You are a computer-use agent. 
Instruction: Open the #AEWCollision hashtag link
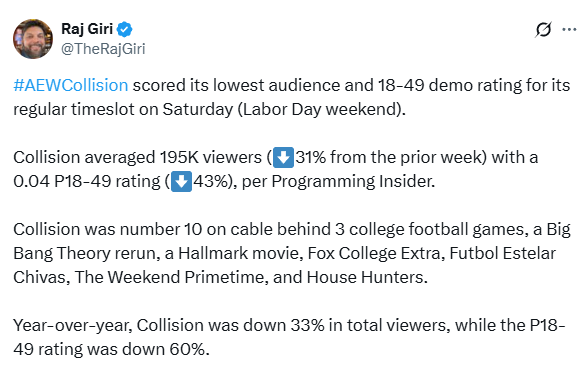[71, 85]
